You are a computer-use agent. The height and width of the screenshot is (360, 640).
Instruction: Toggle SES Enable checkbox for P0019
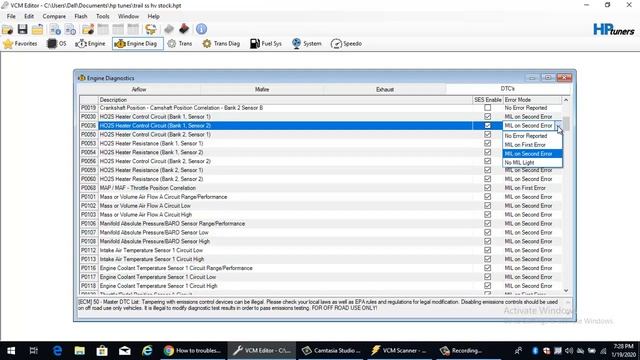click(x=487, y=108)
